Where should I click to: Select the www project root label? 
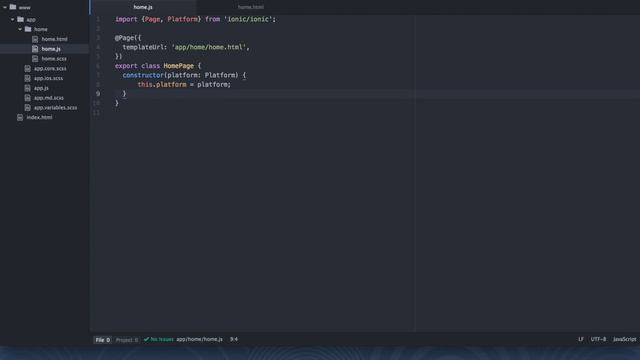point(24,7)
